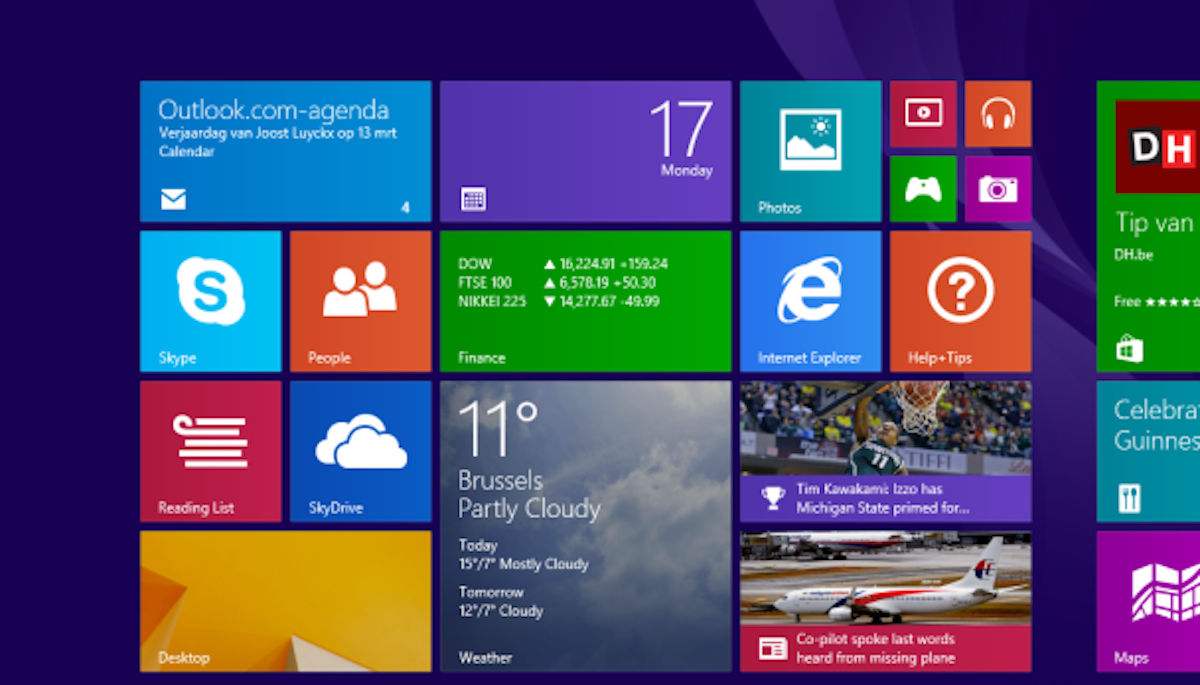Open the Video app tile
This screenshot has height=685, width=1200.
click(922, 113)
